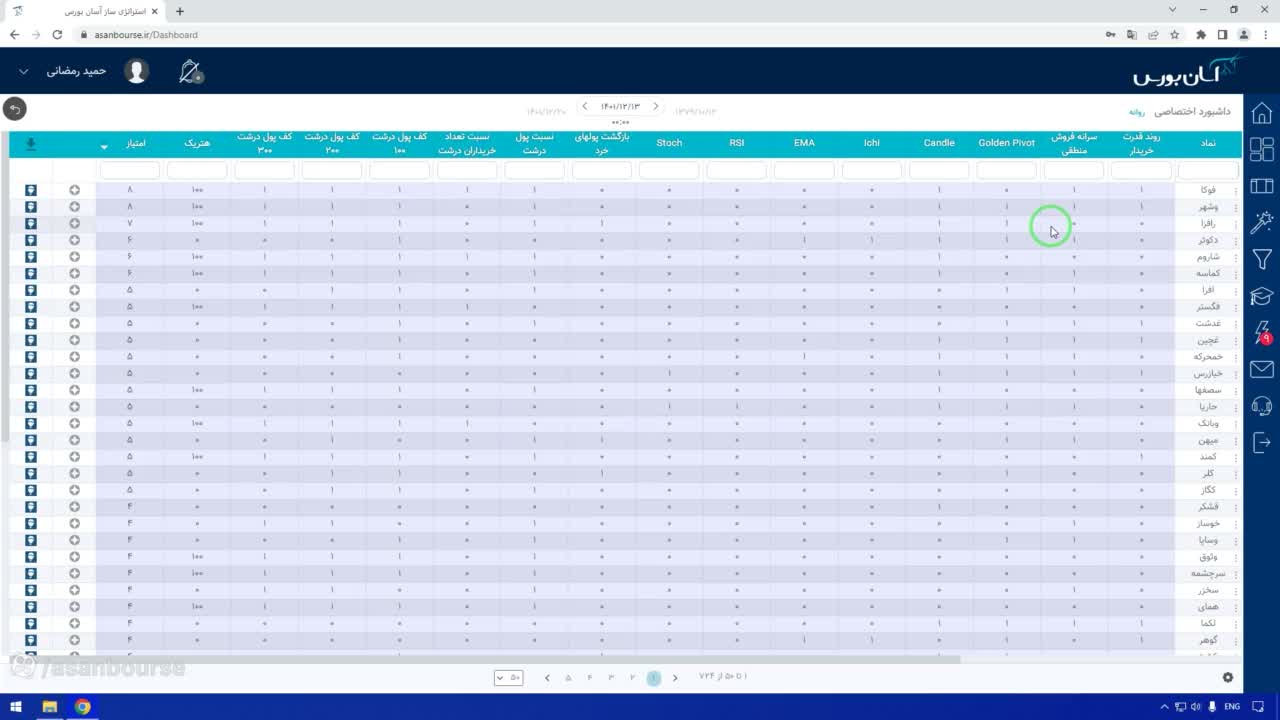
Task: Click the plus icon in فوکا row
Action: point(75,190)
